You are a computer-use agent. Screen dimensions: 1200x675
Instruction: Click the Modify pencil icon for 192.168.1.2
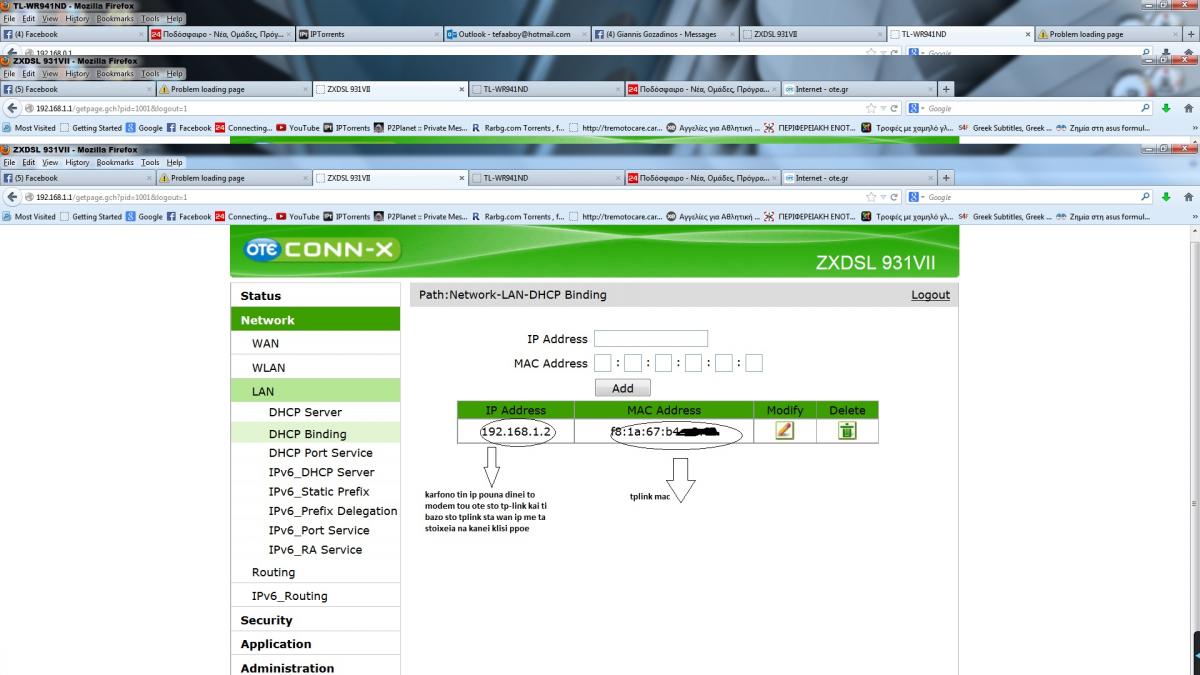pyautogui.click(x=785, y=431)
